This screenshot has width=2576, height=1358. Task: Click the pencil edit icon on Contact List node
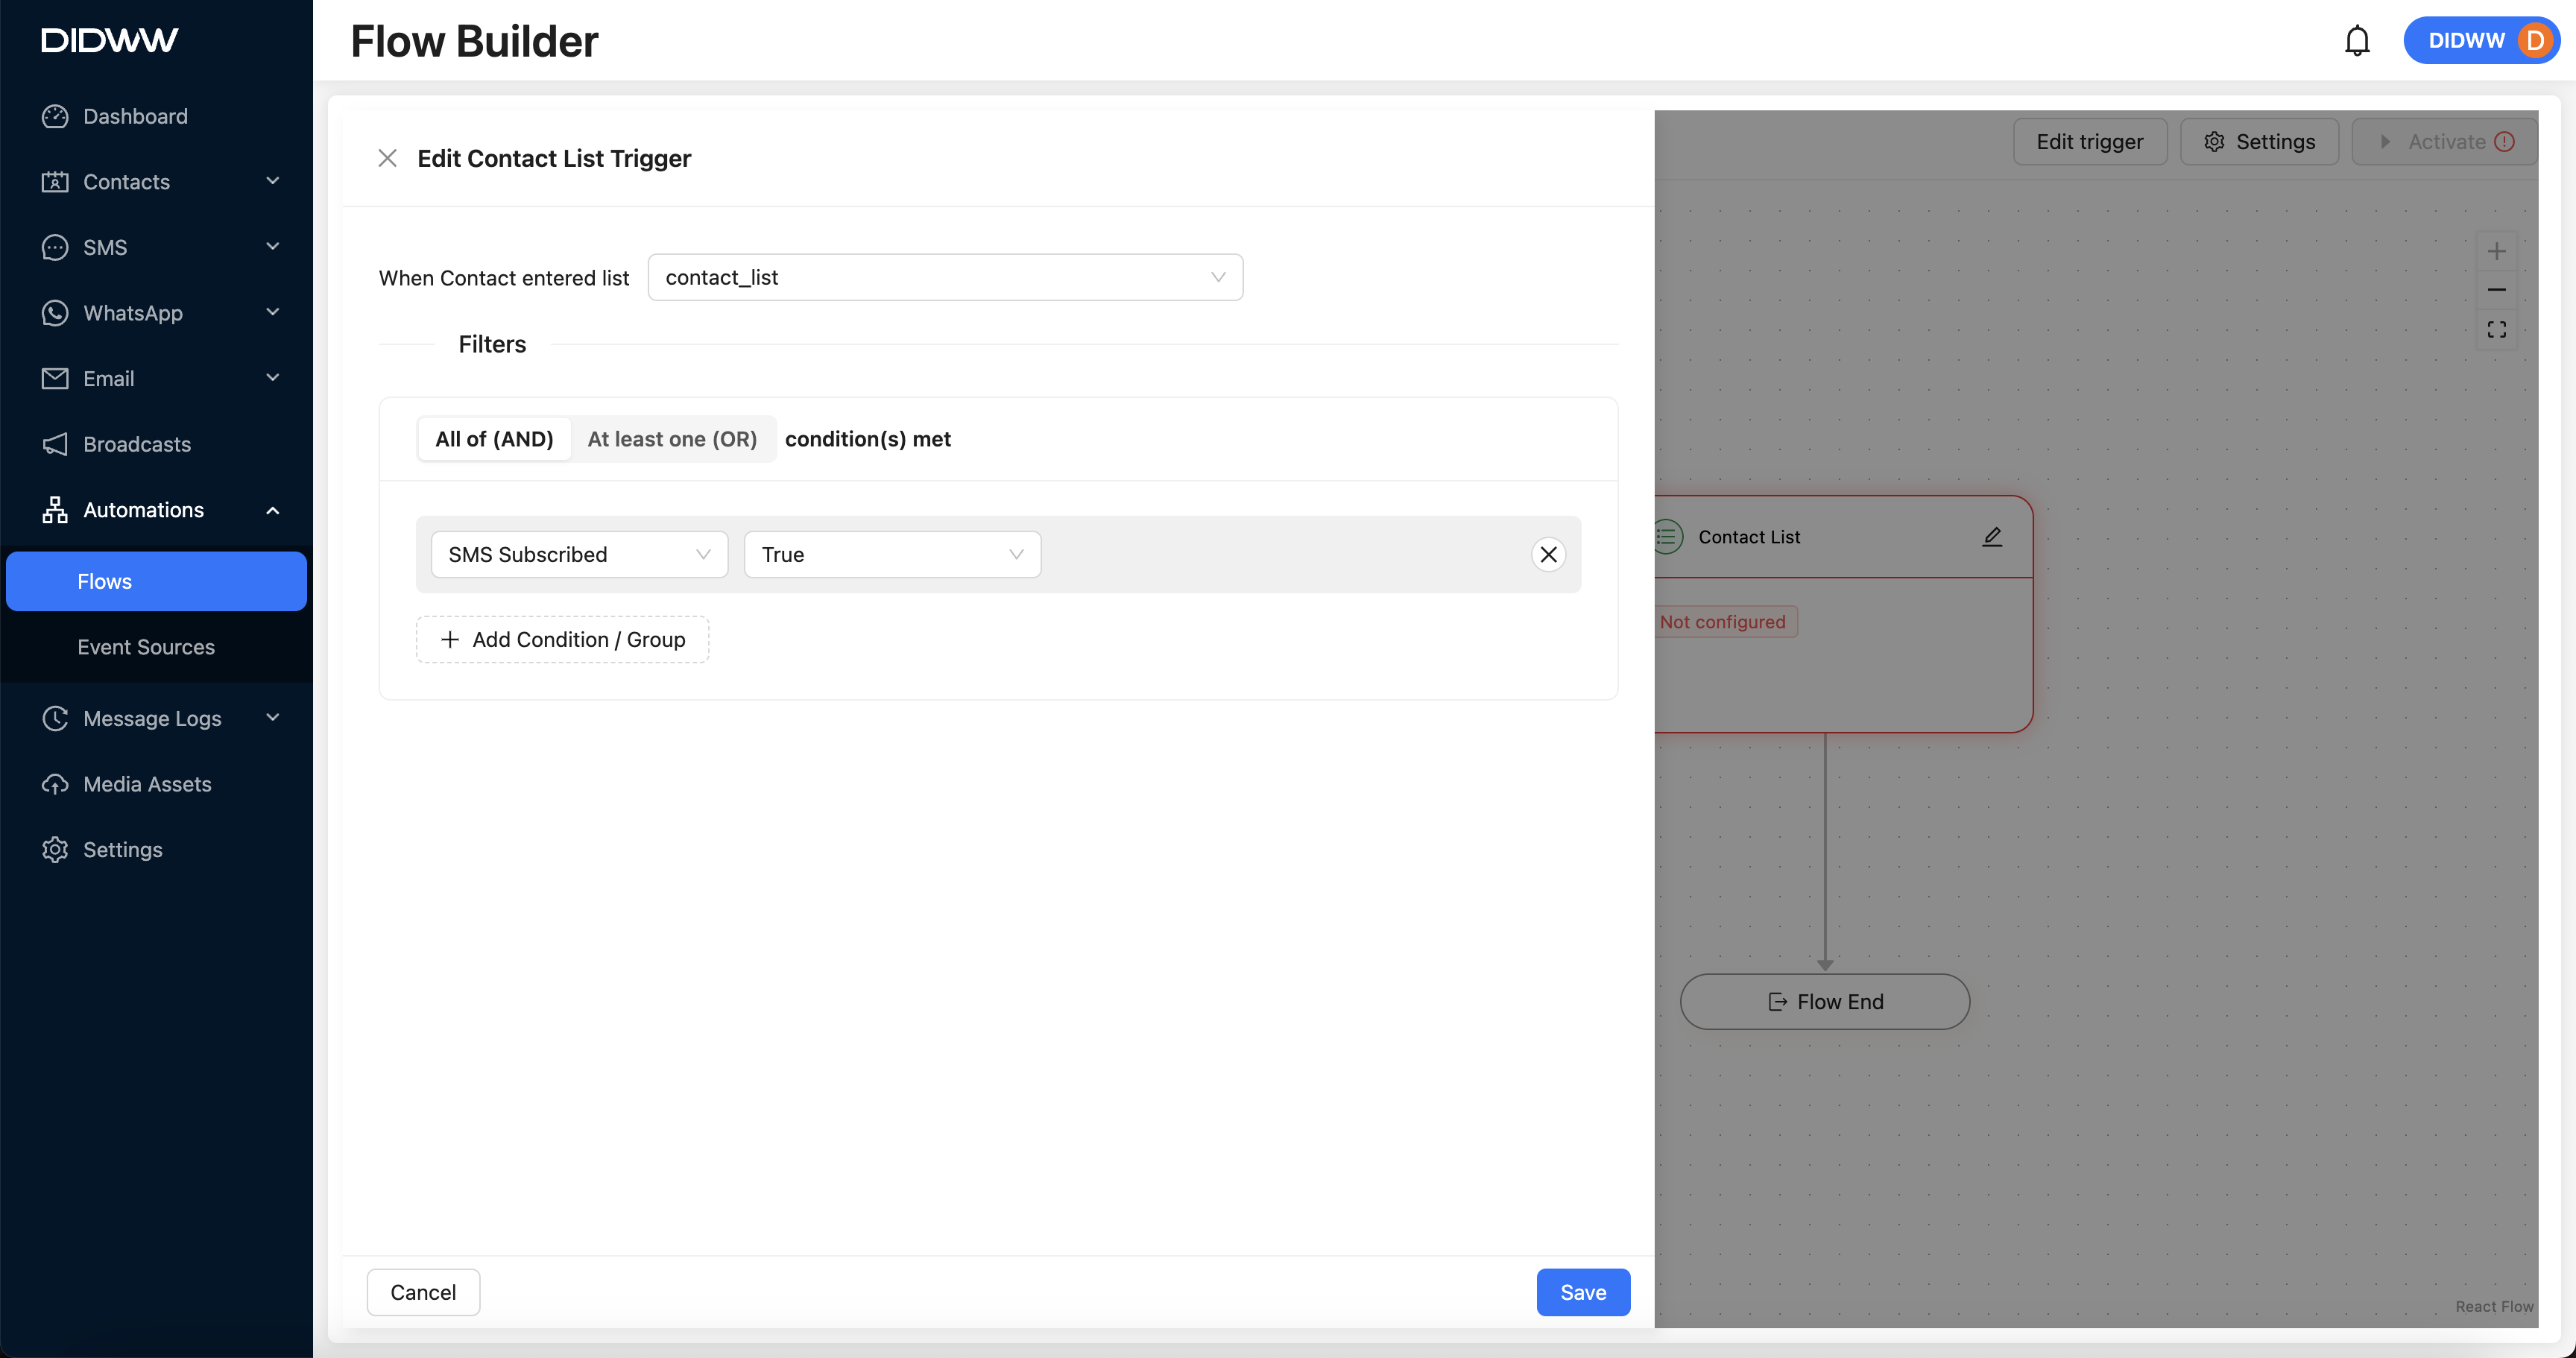pyautogui.click(x=1991, y=537)
